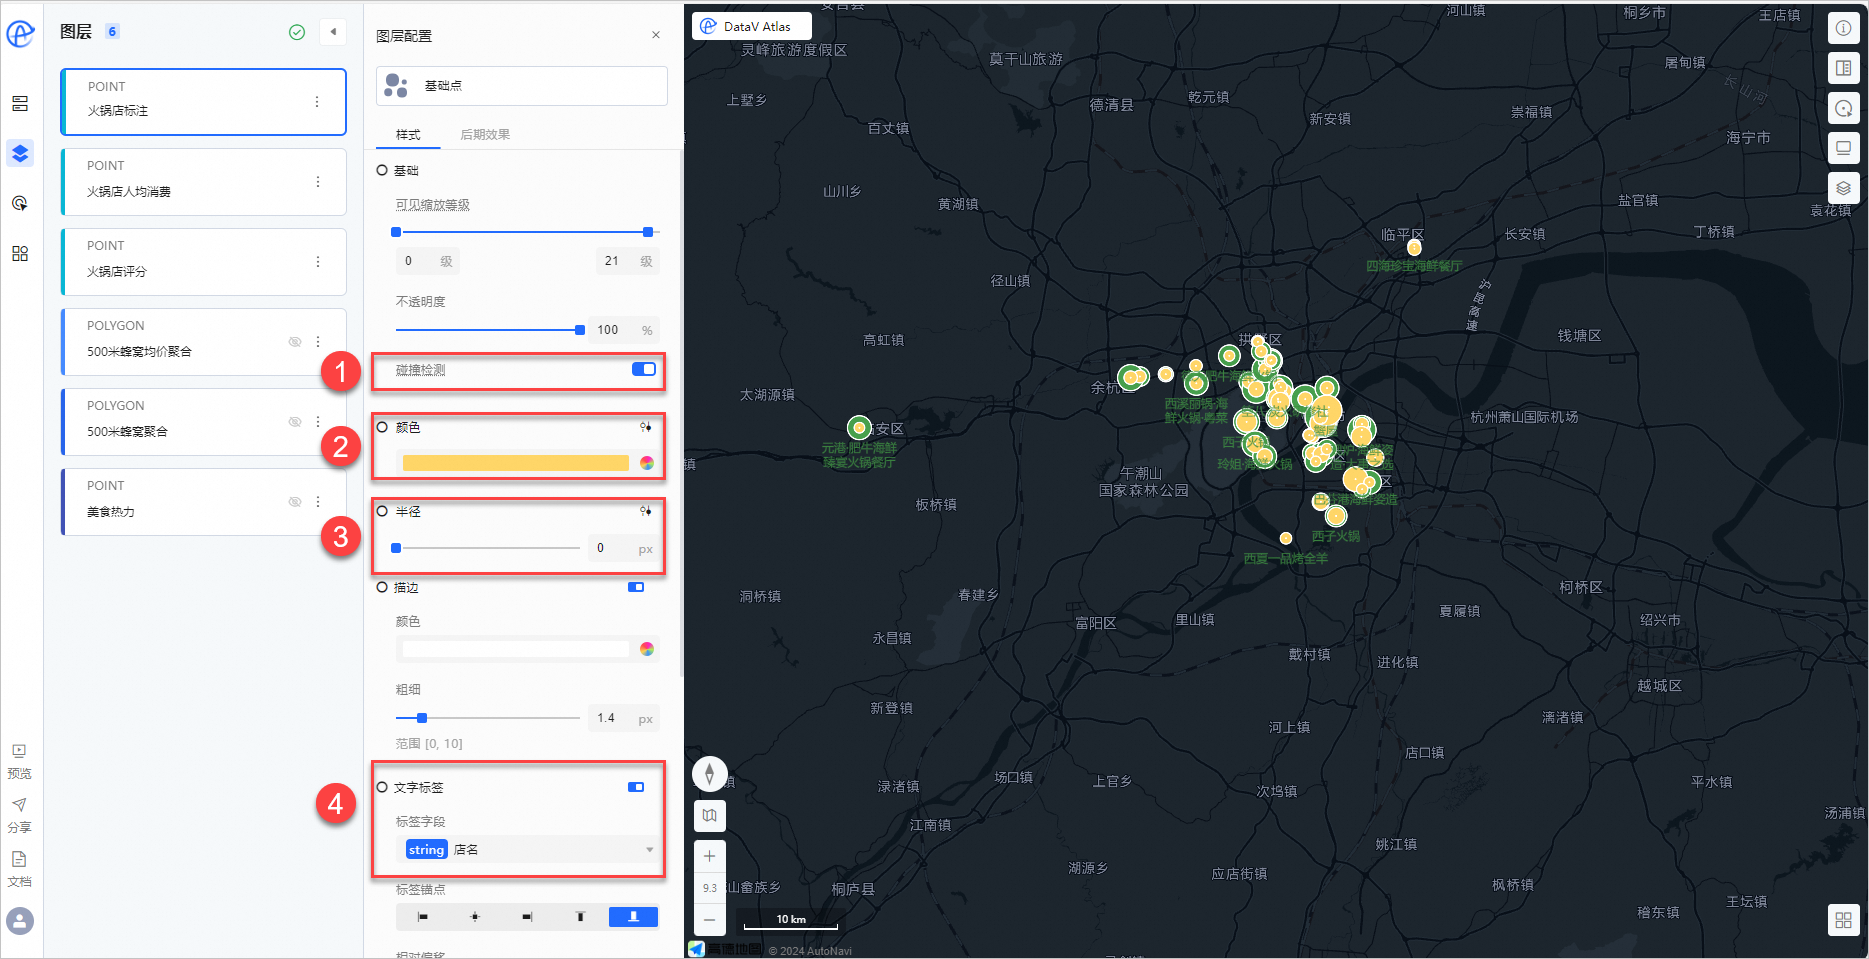Select the 火锅店人均消费 layer card
The height and width of the screenshot is (959, 1869).
pyautogui.click(x=203, y=182)
